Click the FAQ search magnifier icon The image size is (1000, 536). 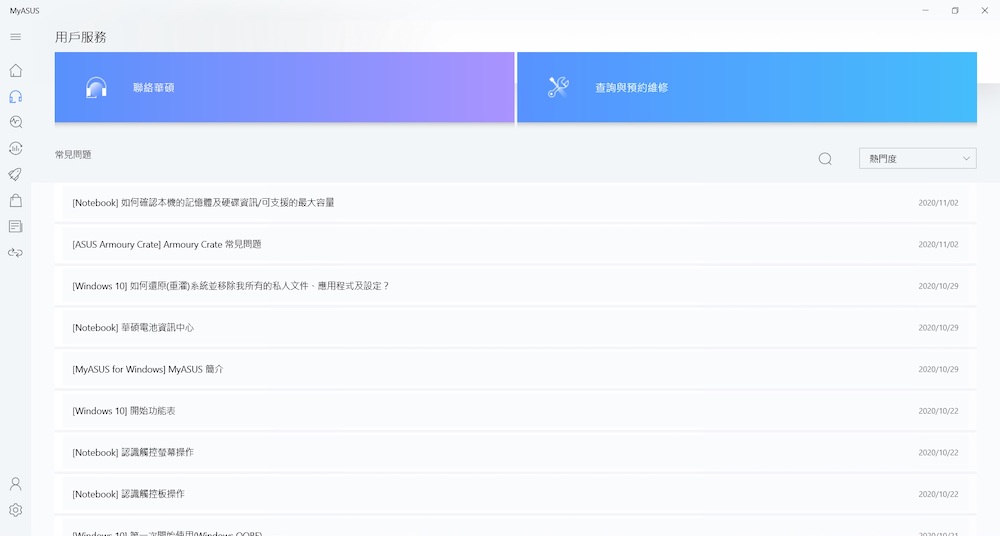[x=825, y=158]
